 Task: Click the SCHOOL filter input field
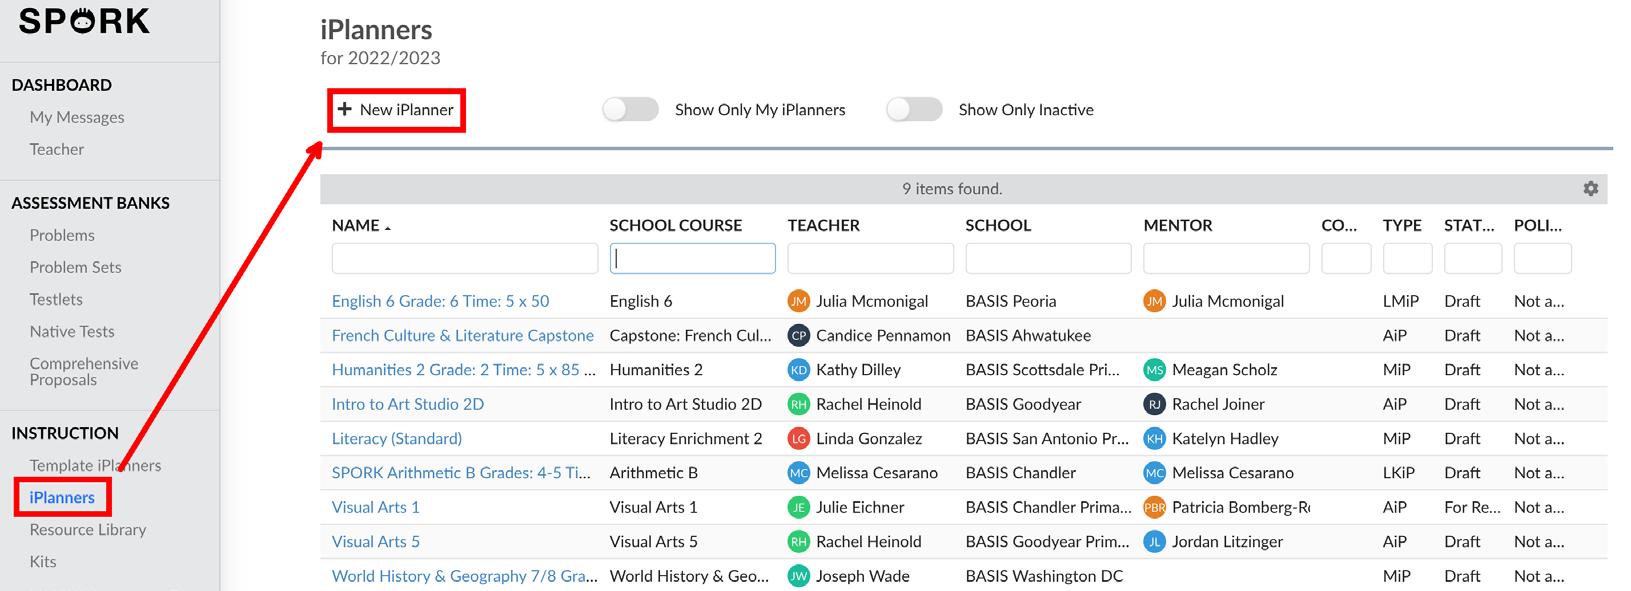click(1049, 258)
